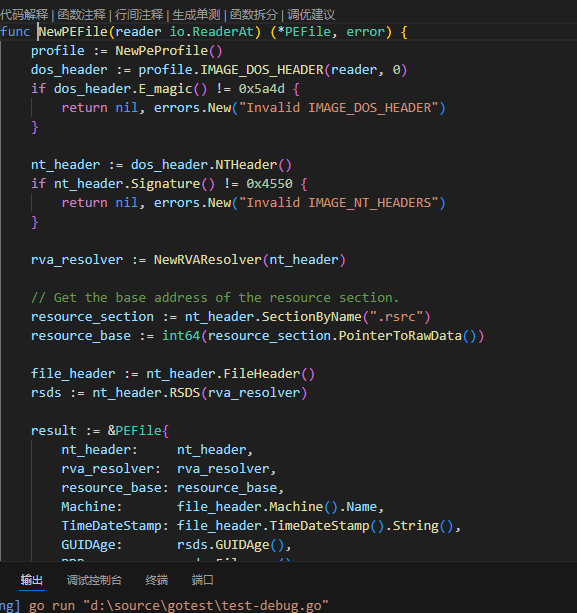Image resolution: width=577 pixels, height=613 pixels.
Task: Click the 行间注释 code lens link
Action: pyautogui.click(x=139, y=15)
